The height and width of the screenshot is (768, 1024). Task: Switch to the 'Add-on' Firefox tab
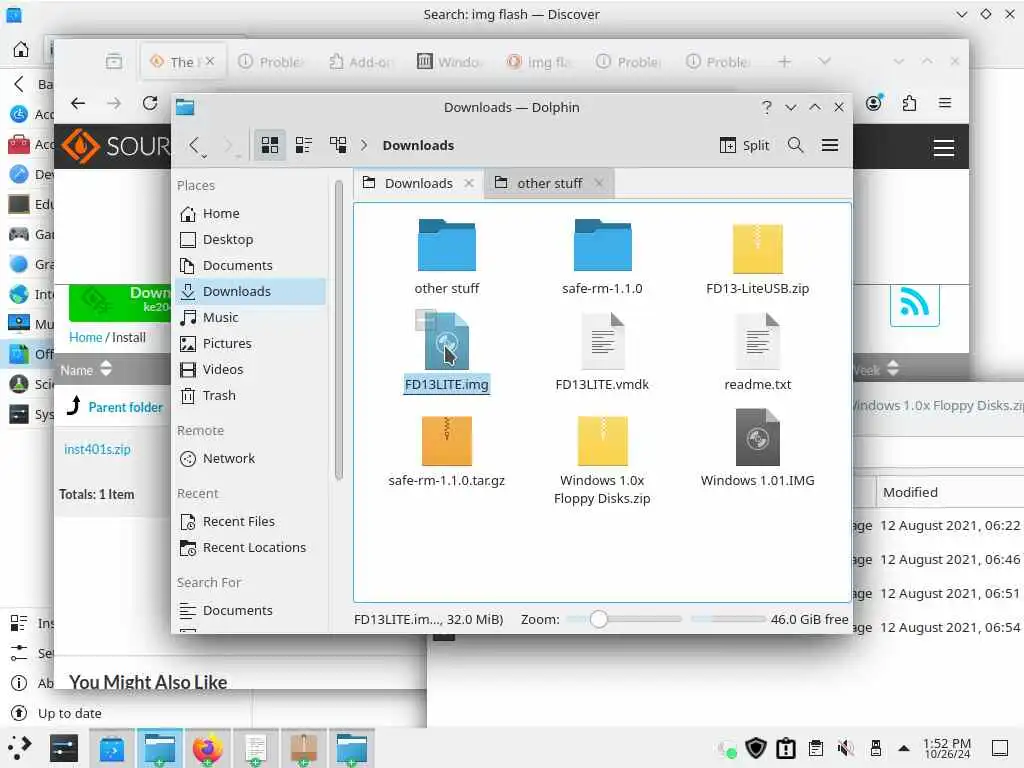tap(361, 62)
